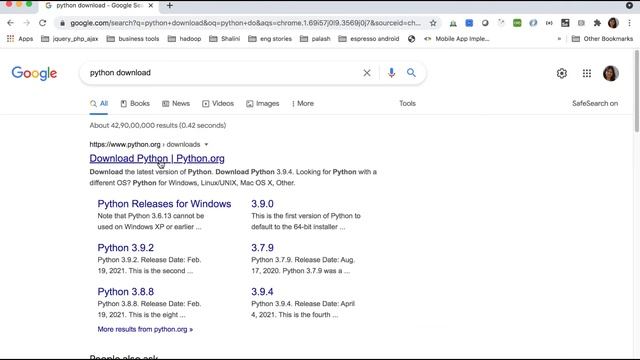Open the Apps bookmarks shortcut

pos(20,39)
